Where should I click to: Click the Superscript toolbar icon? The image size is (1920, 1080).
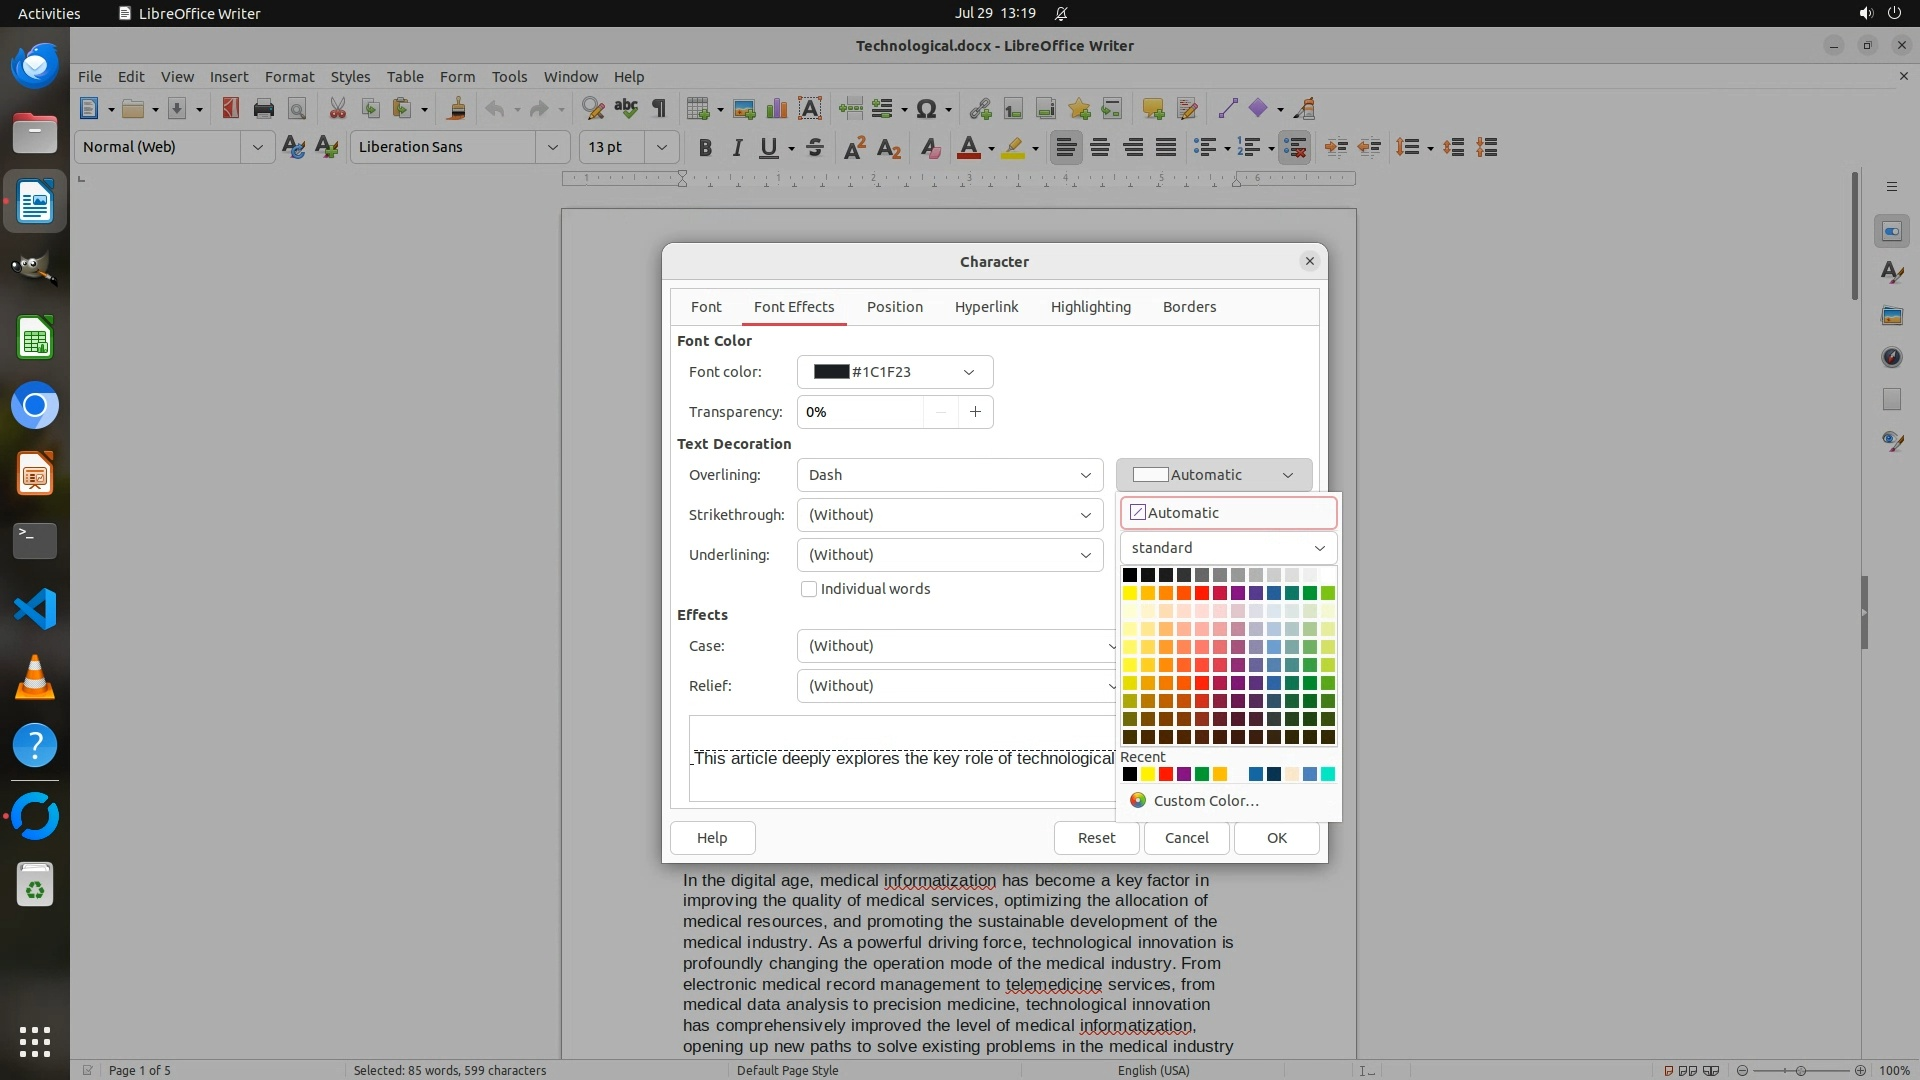point(854,148)
